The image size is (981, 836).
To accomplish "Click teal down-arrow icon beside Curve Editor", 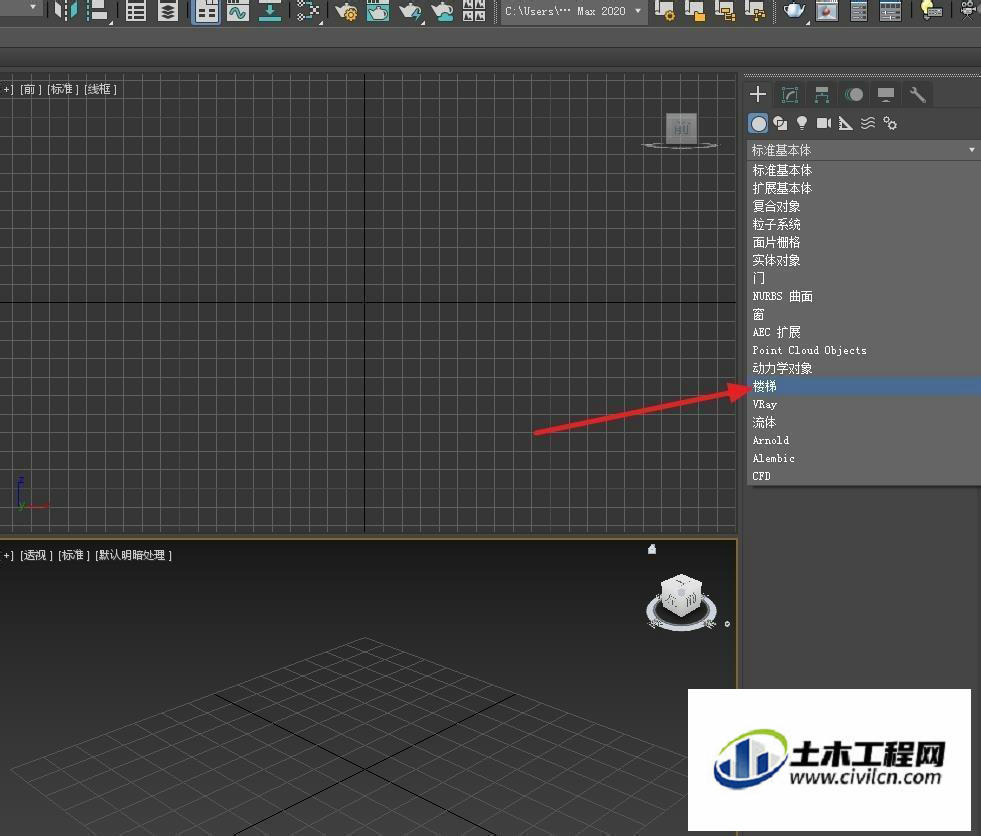I will (x=270, y=11).
